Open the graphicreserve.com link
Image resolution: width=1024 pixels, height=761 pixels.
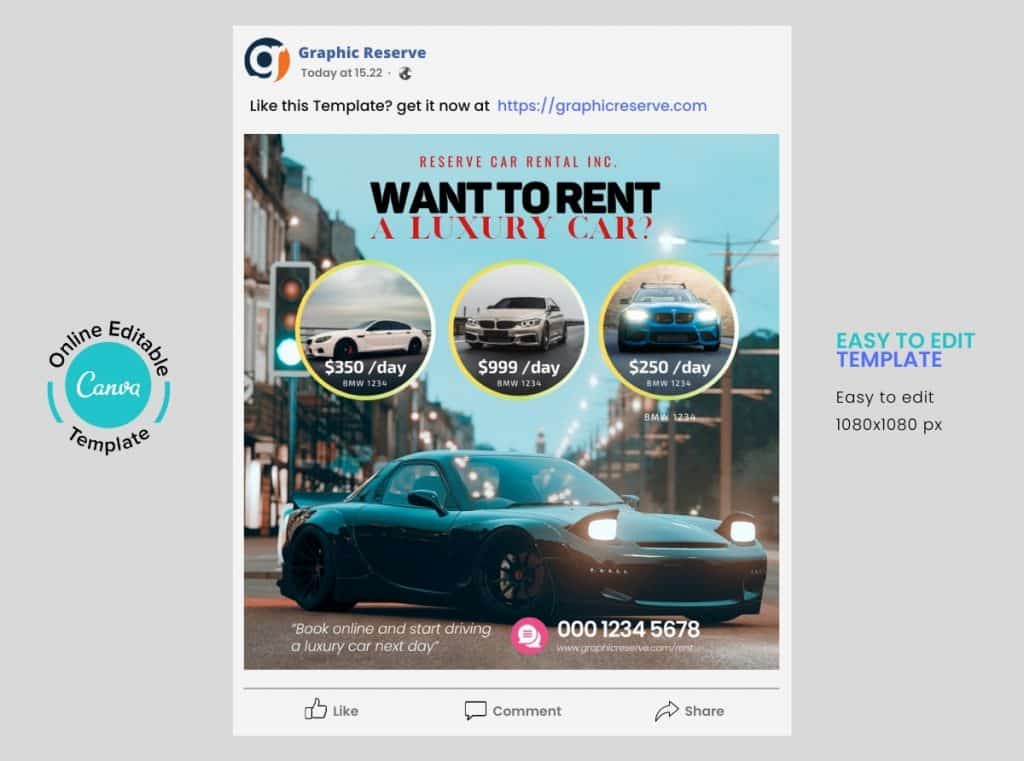click(601, 106)
